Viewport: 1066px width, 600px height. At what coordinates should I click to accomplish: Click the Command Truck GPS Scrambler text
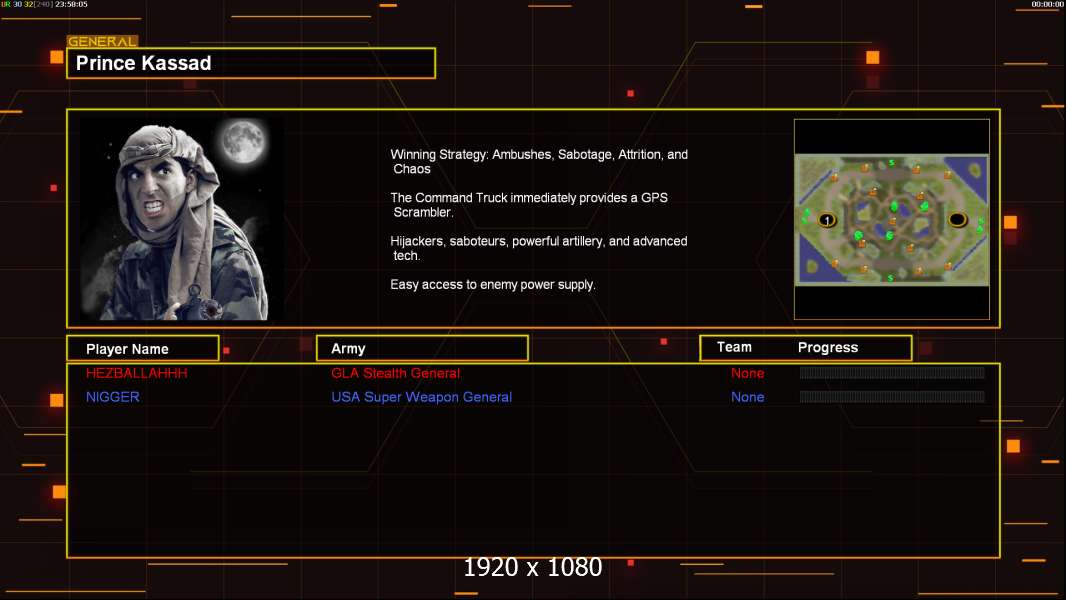point(529,205)
